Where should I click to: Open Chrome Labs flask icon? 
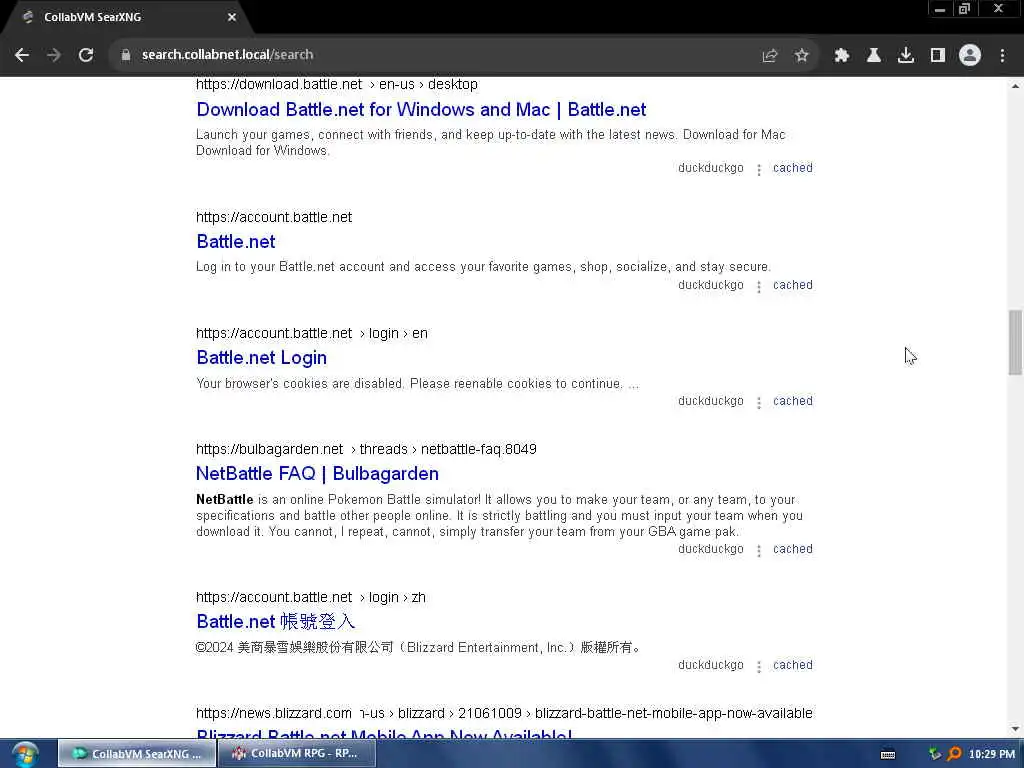coord(873,56)
